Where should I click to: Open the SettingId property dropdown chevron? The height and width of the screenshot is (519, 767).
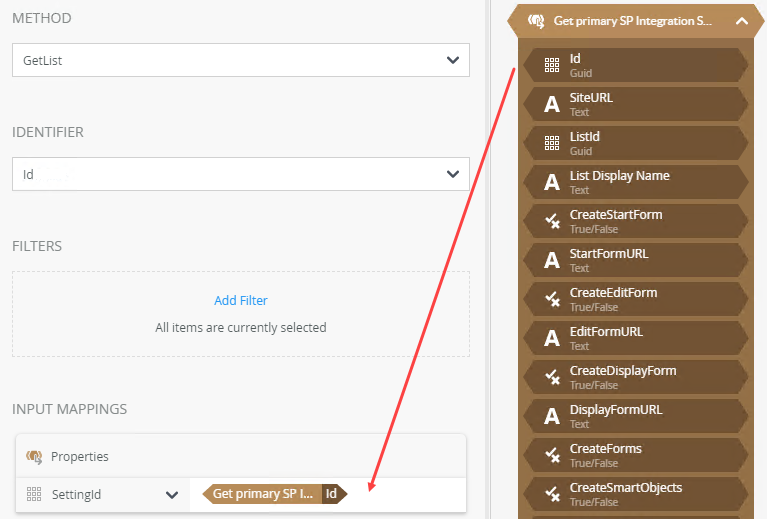tap(172, 495)
